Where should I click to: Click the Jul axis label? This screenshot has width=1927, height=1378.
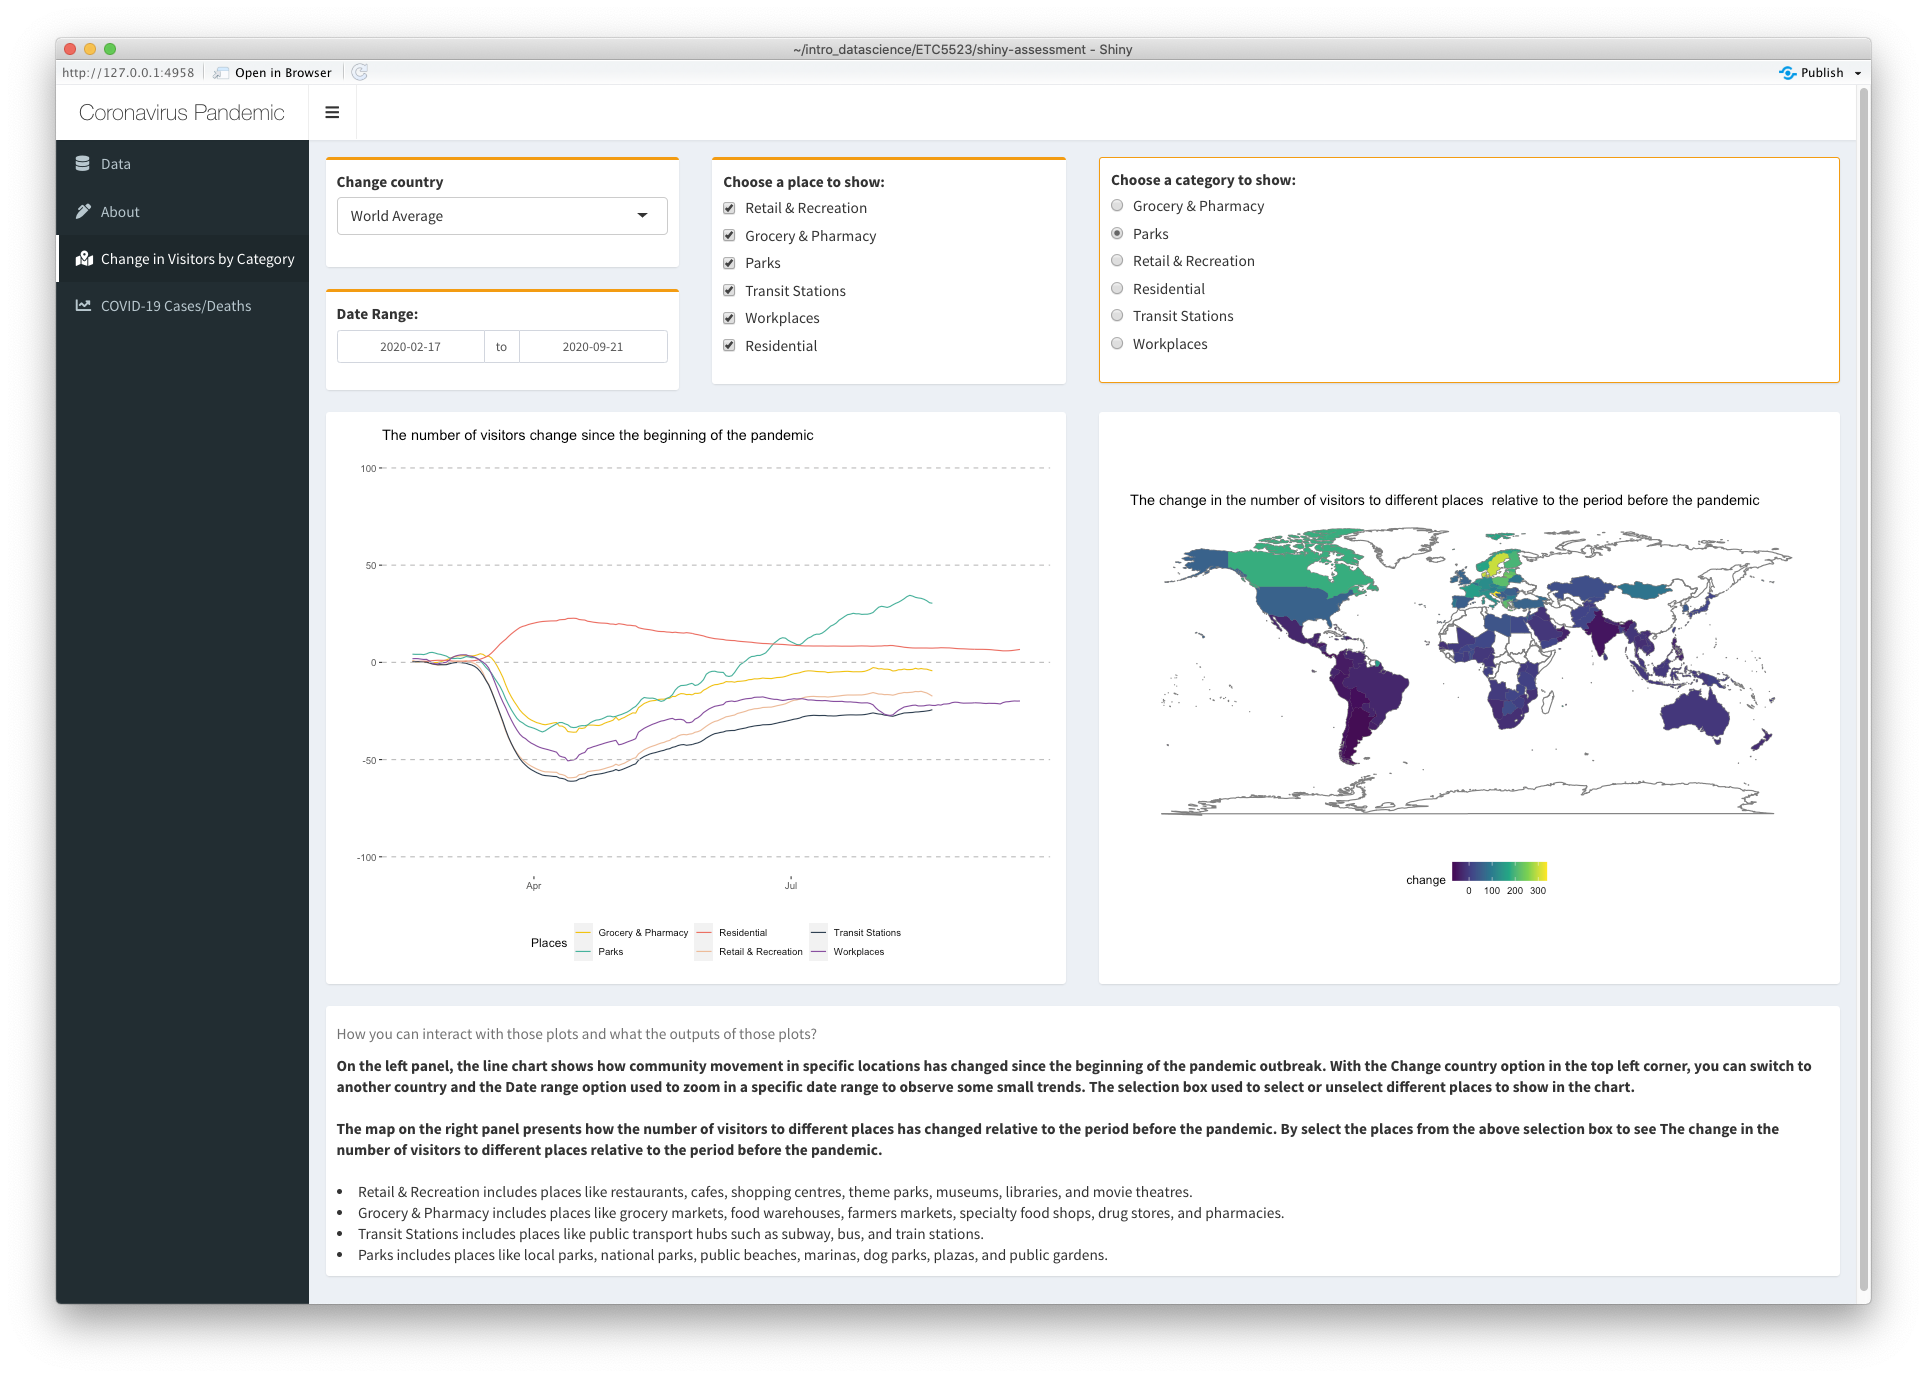click(x=791, y=886)
